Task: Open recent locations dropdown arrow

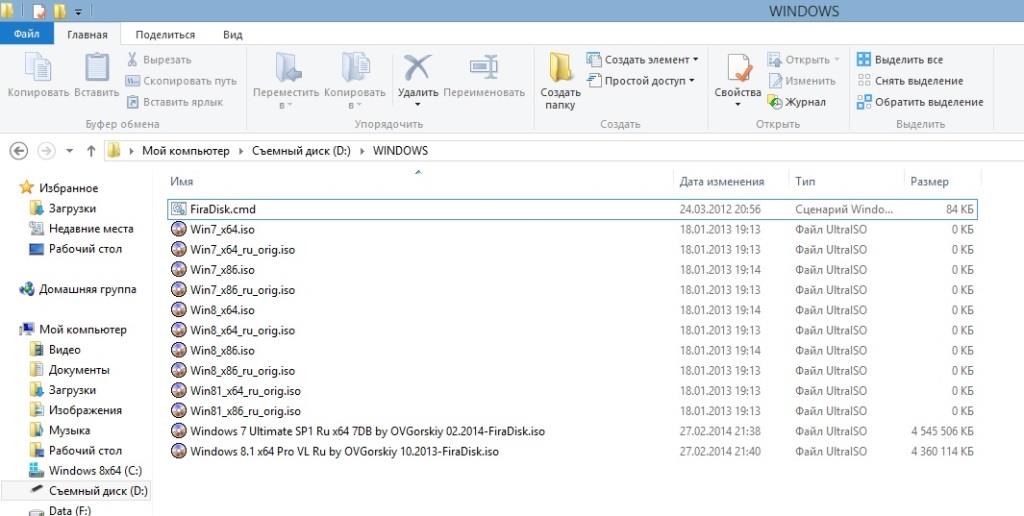Action: pyautogui.click(x=69, y=151)
